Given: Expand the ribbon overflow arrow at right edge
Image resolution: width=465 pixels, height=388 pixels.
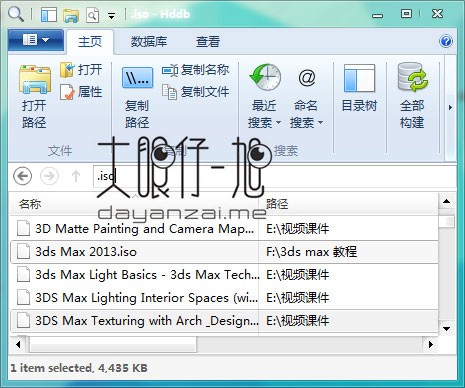Looking at the screenshot, I should click(x=450, y=107).
